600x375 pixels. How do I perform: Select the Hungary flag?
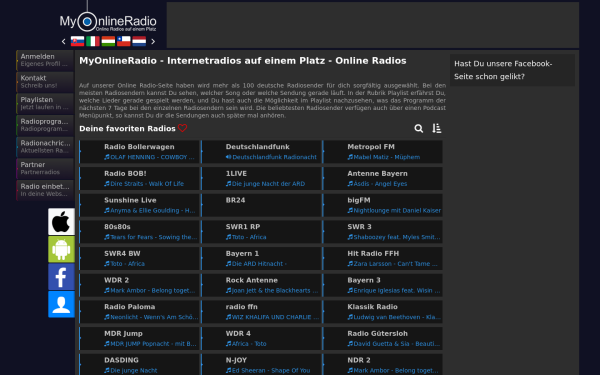108,41
